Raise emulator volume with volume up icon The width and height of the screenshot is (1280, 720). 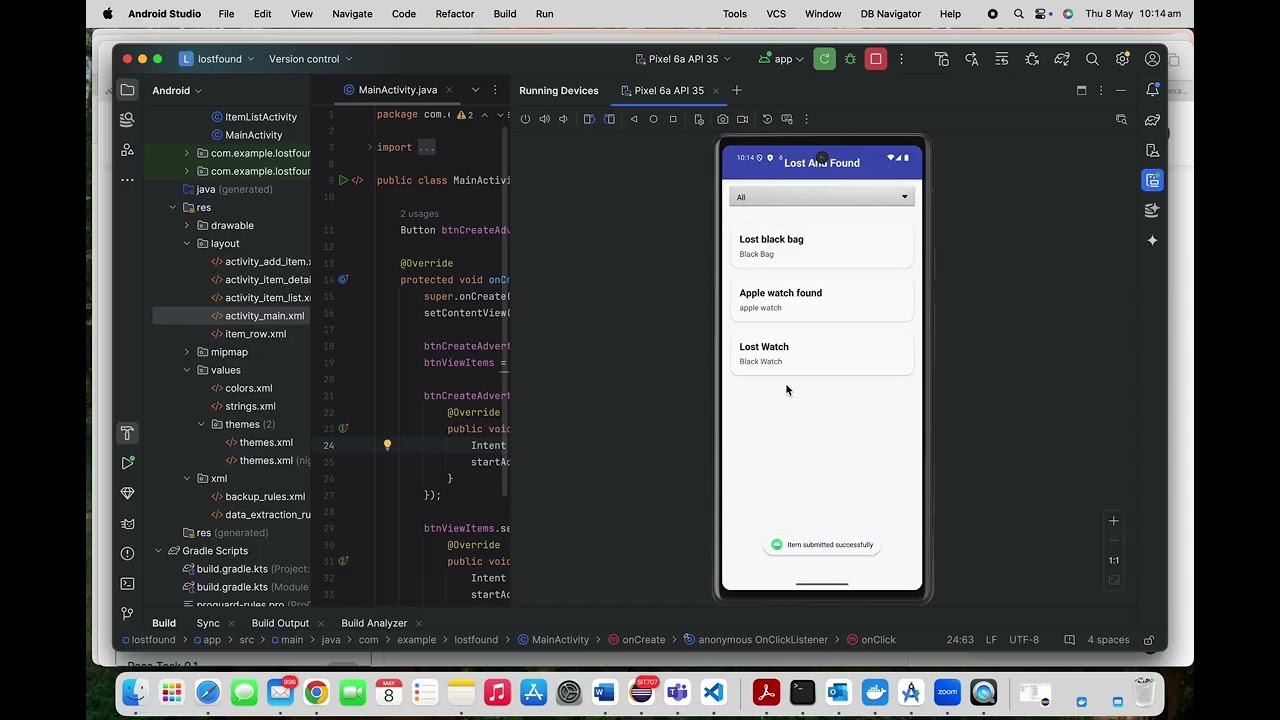pos(544,119)
